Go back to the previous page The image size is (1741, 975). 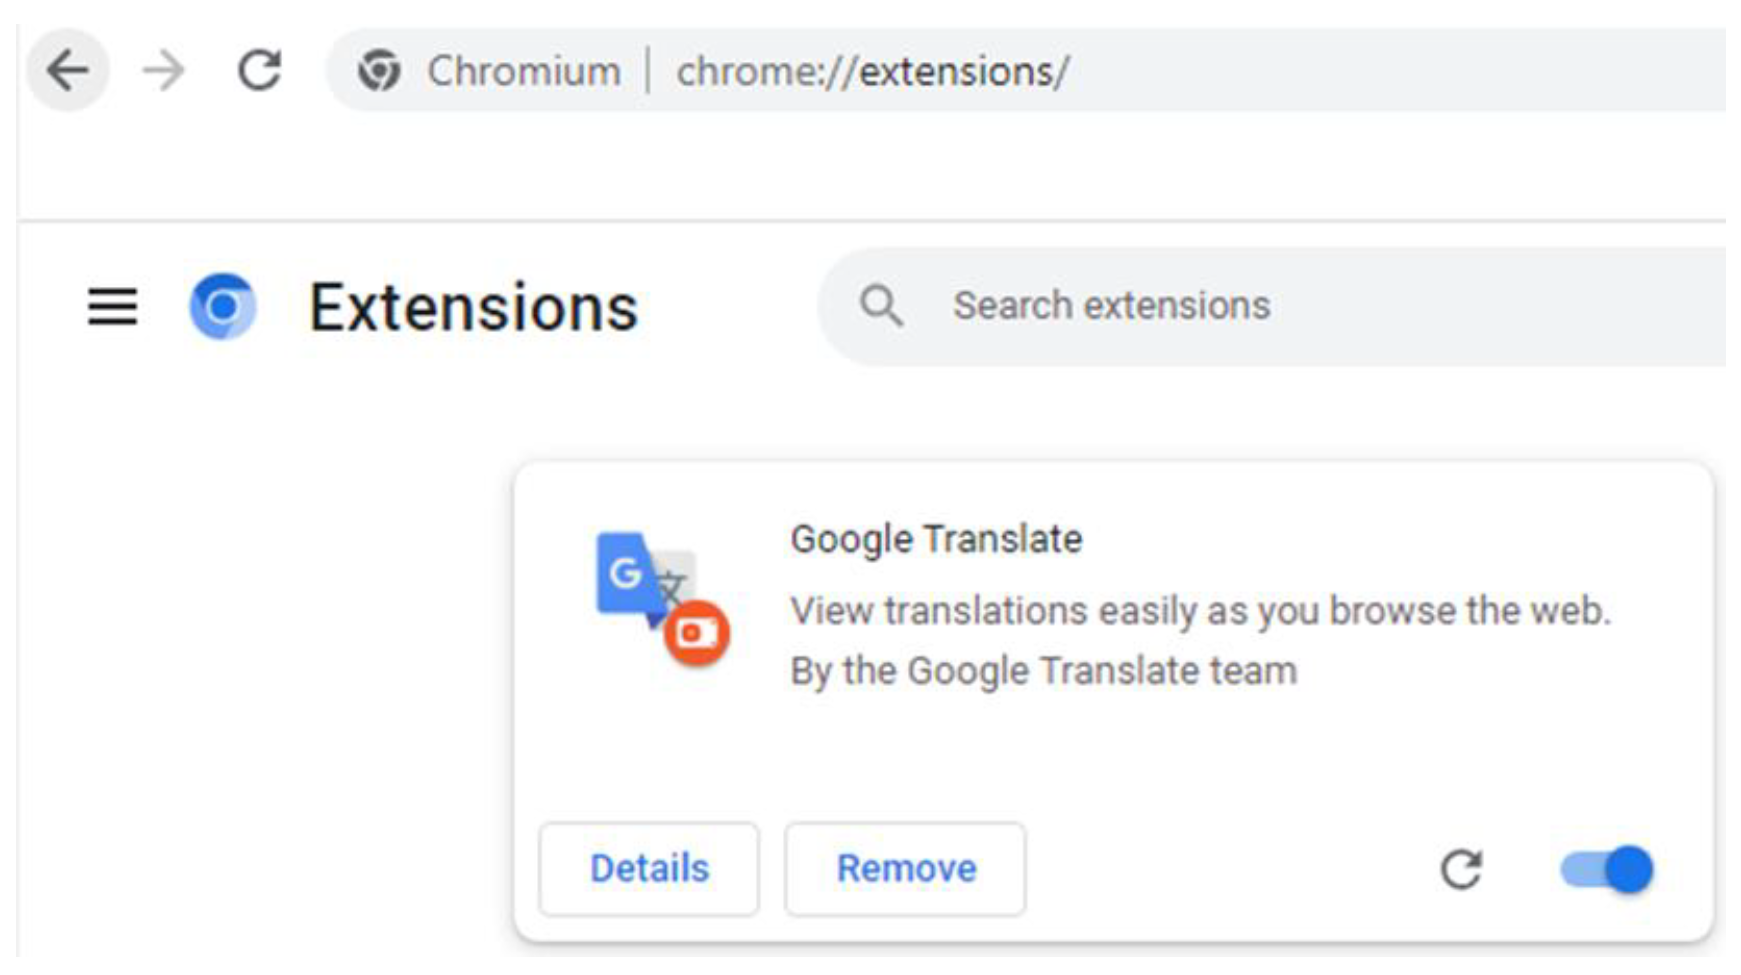[68, 71]
